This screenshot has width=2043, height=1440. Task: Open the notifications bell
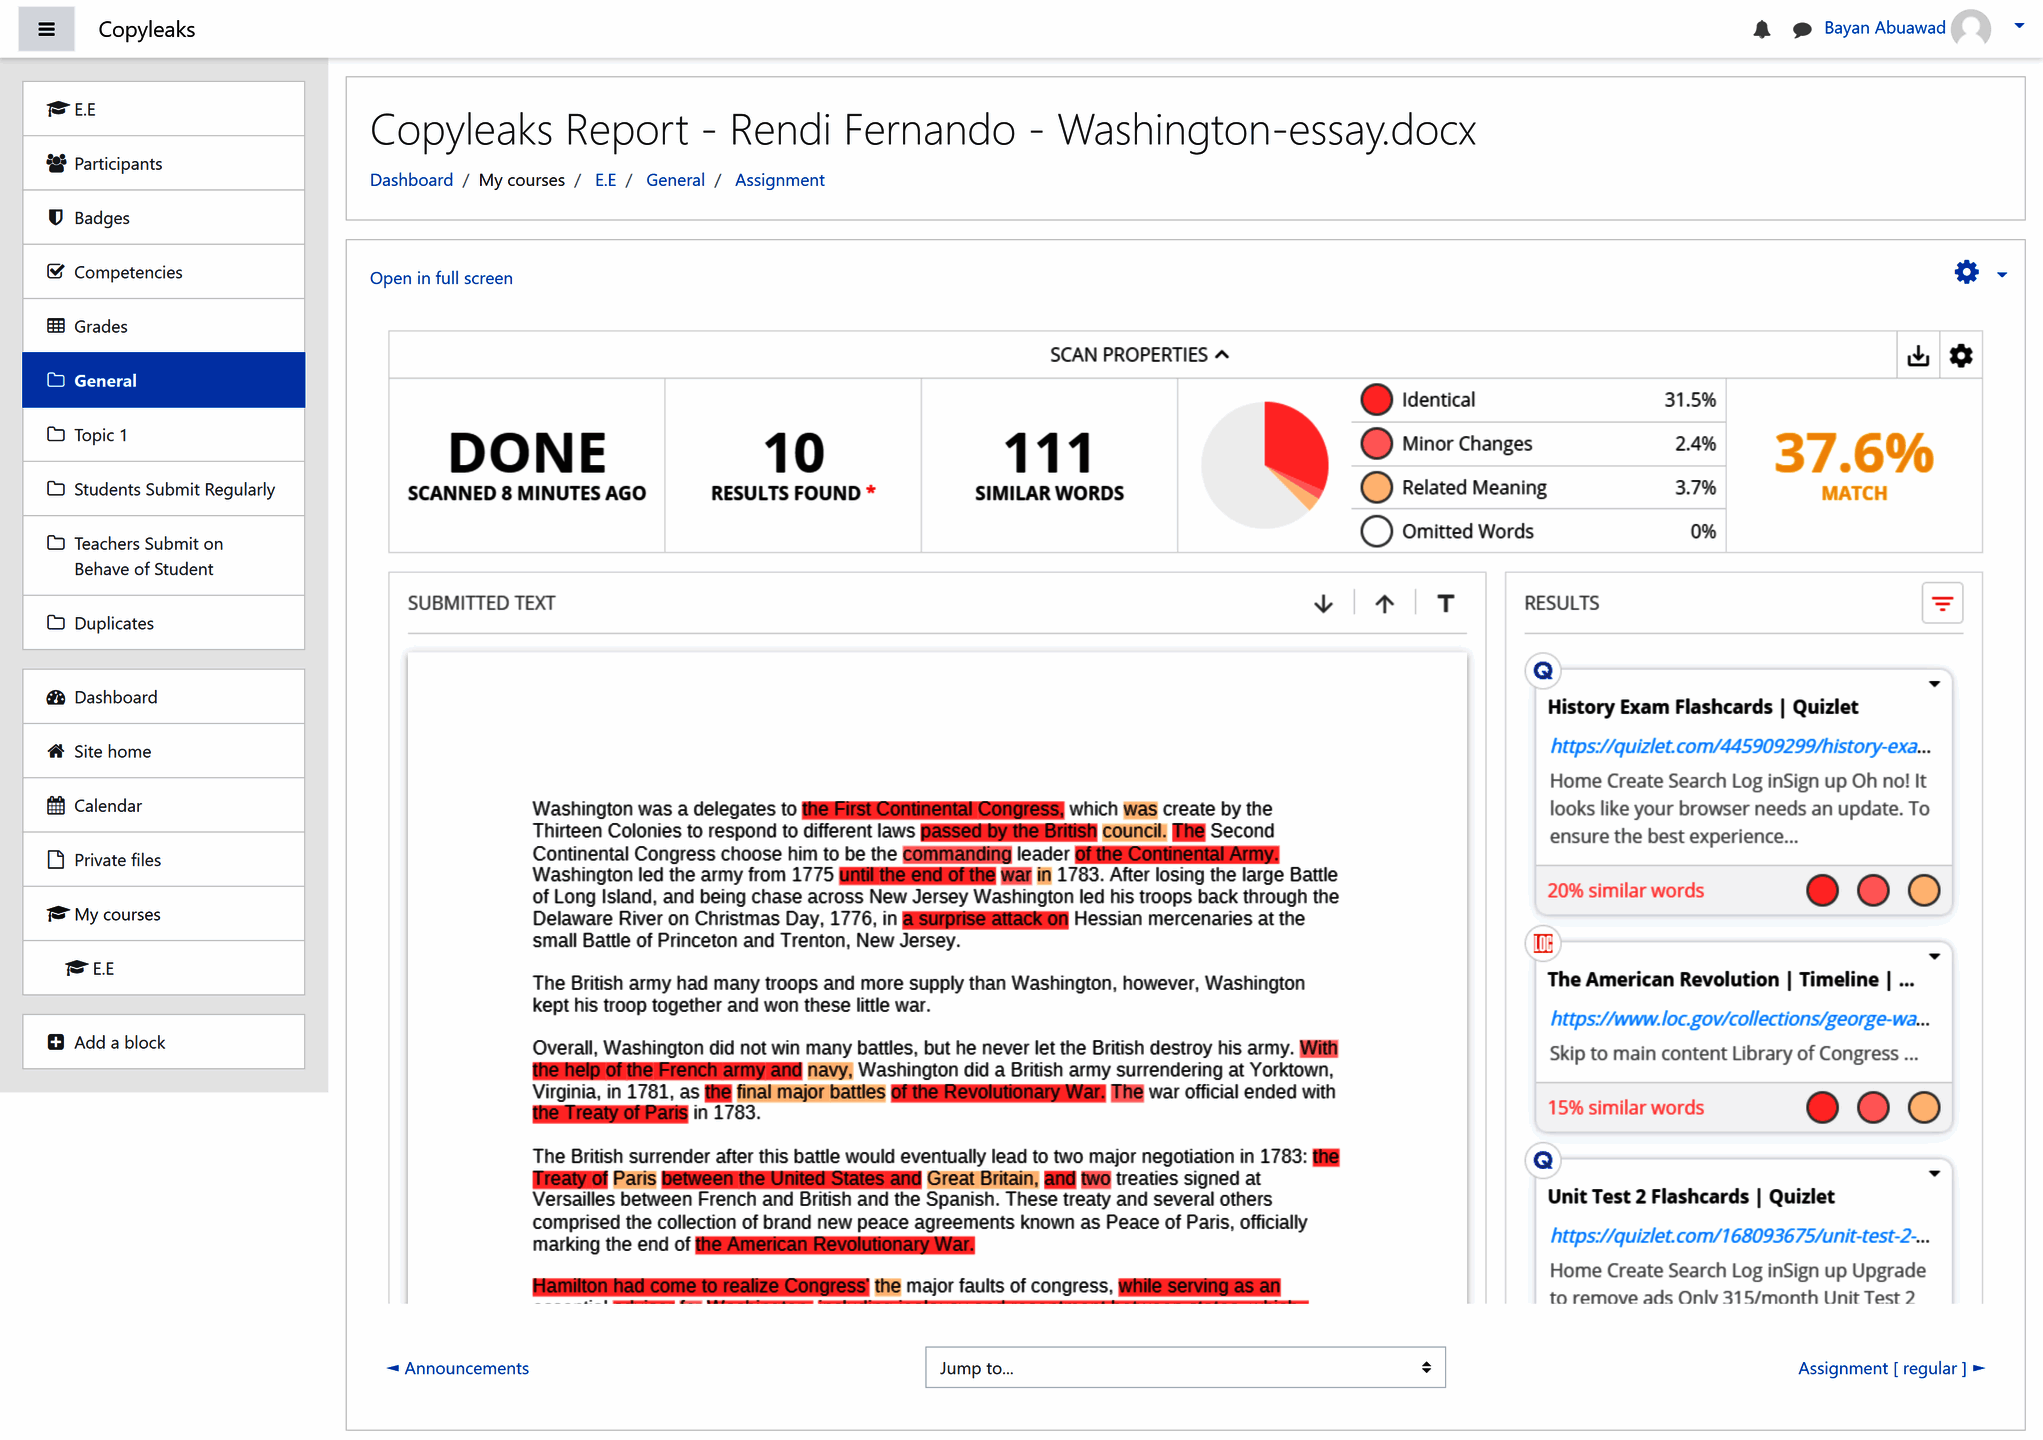coord(1761,29)
